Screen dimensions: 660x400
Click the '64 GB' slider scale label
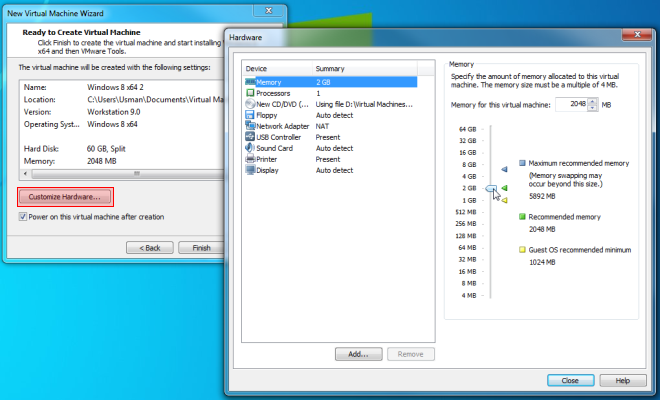pyautogui.click(x=468, y=129)
